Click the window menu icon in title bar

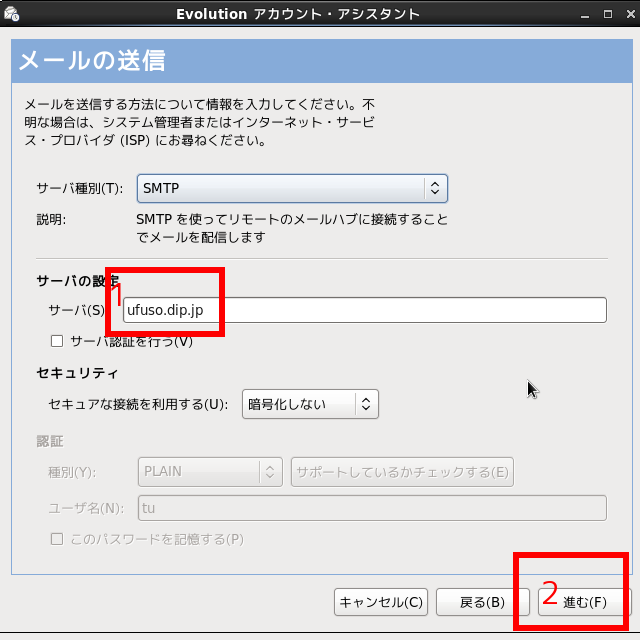11,14
